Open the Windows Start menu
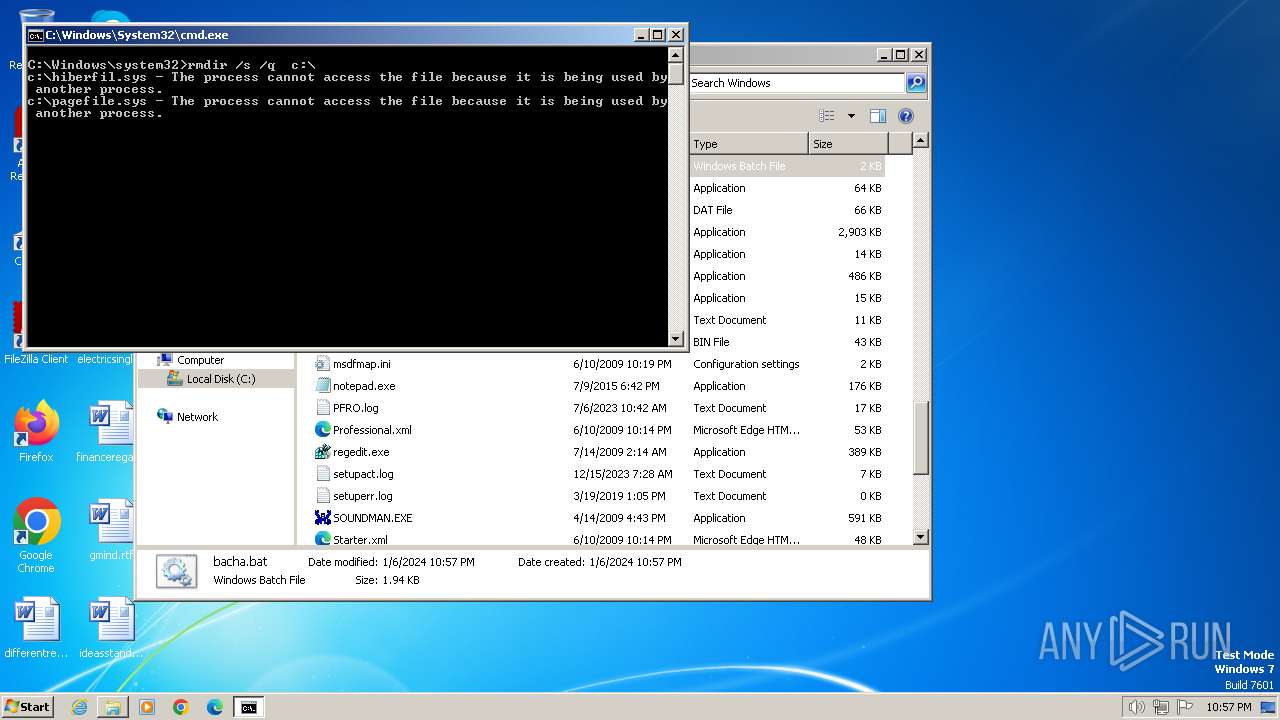Screen dimensions: 1280x720 pyautogui.click(x=28, y=706)
